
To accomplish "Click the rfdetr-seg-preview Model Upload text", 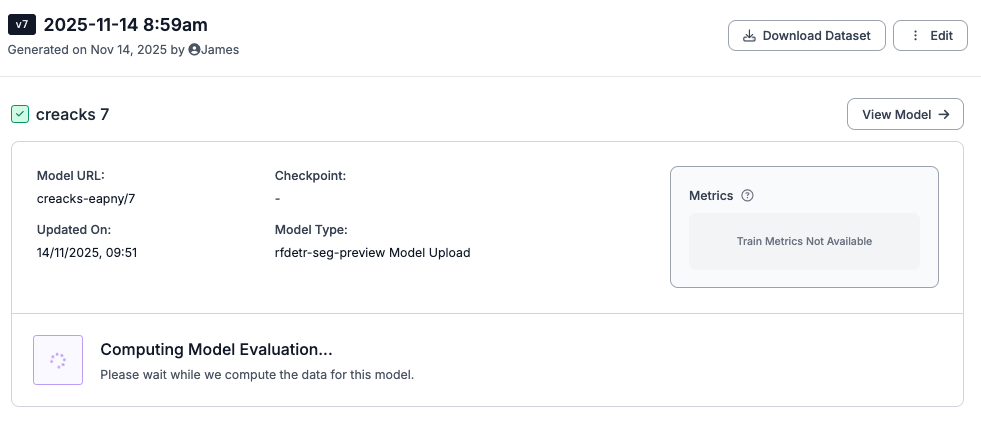I will coord(372,252).
